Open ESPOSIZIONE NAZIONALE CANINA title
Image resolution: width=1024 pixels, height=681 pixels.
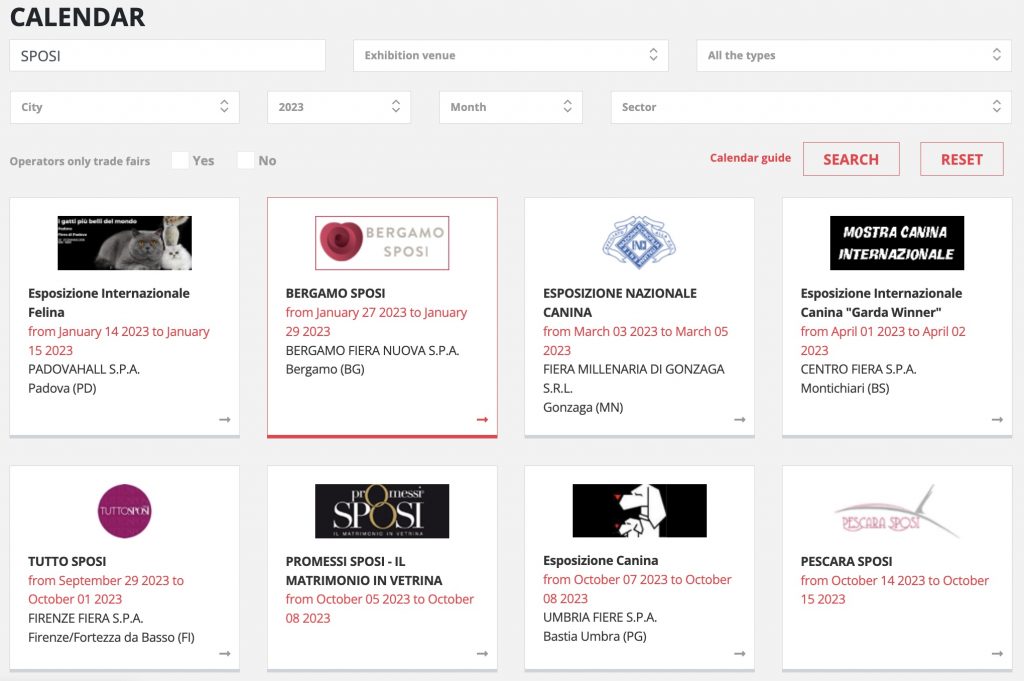point(620,303)
